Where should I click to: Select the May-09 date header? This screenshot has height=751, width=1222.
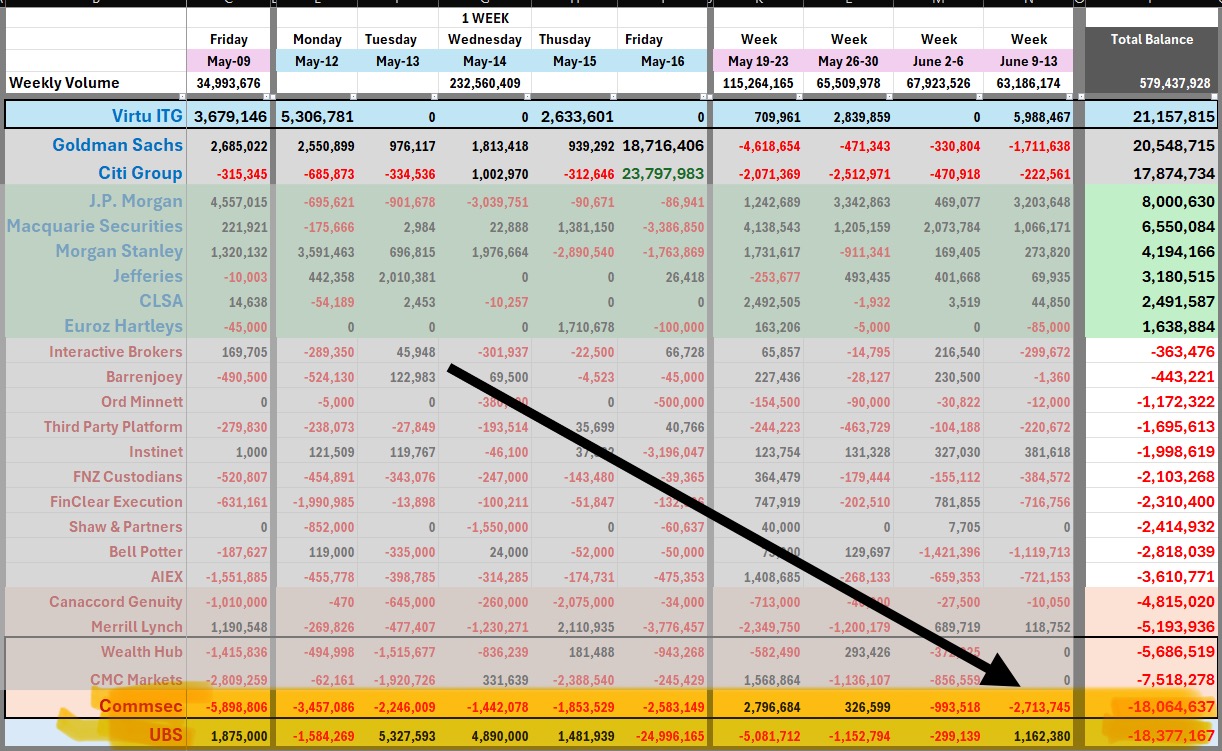pyautogui.click(x=229, y=61)
